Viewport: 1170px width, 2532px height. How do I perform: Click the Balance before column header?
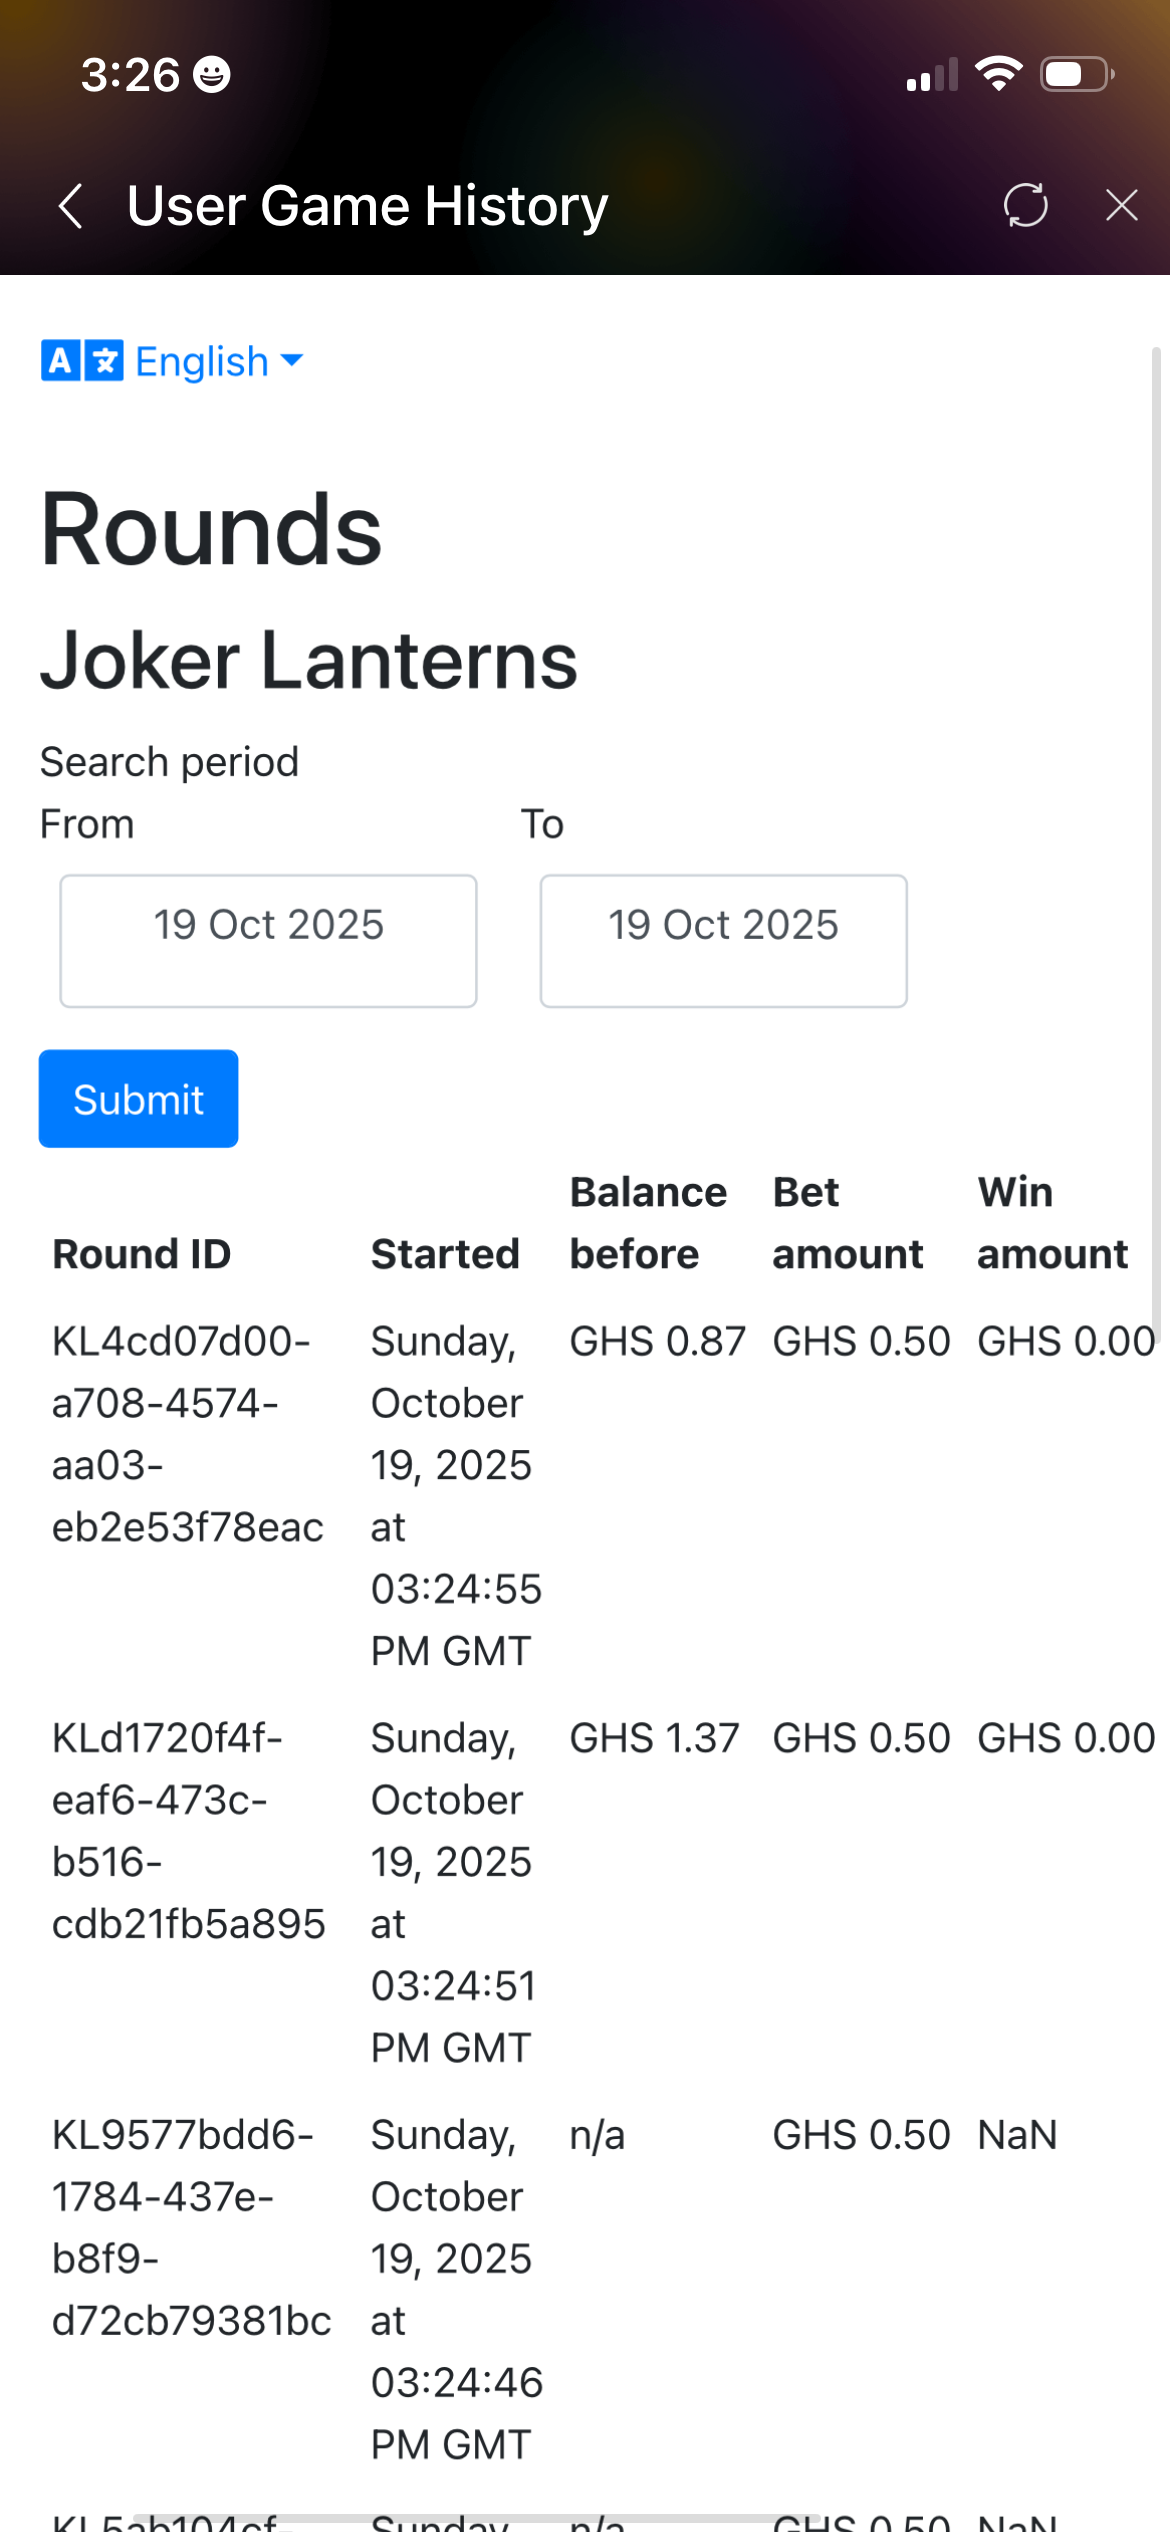(x=648, y=1223)
